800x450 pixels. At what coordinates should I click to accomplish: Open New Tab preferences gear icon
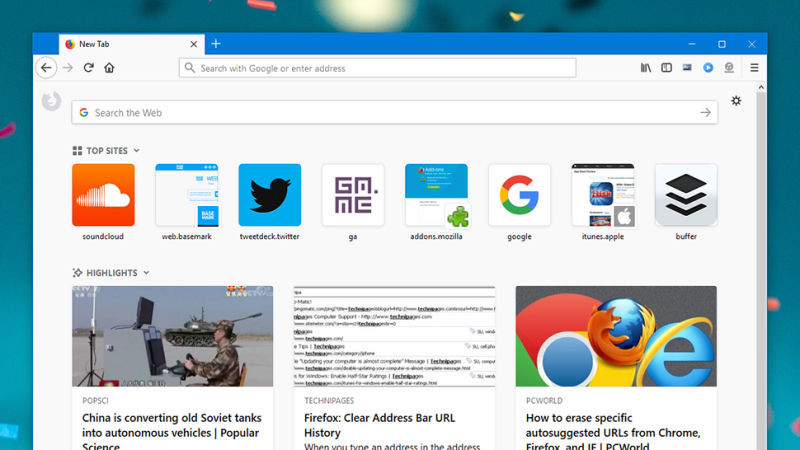737,101
